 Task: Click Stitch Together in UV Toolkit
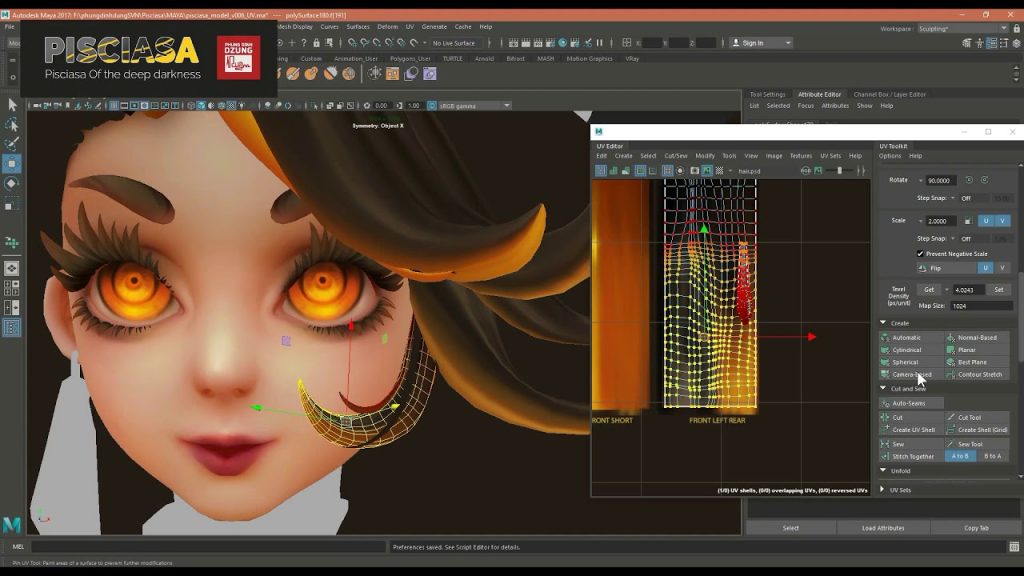pyautogui.click(x=911, y=456)
